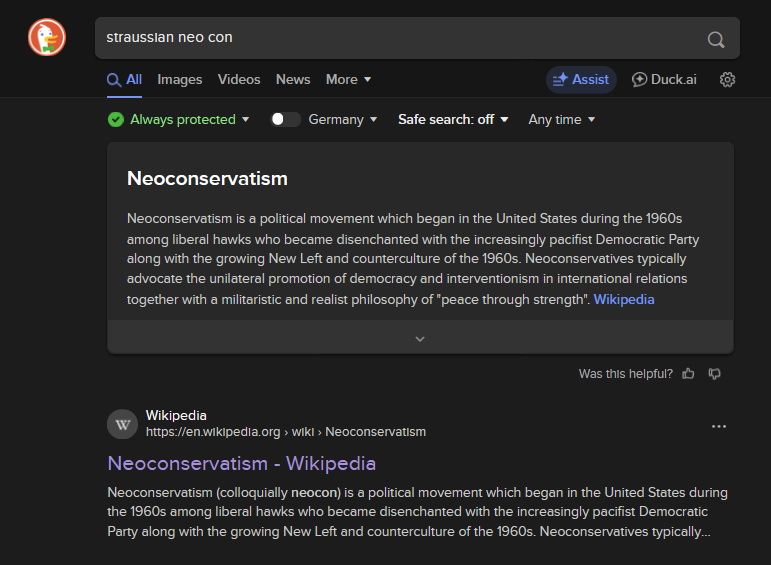
Task: Switch to the Images tab
Action: pyautogui.click(x=179, y=80)
